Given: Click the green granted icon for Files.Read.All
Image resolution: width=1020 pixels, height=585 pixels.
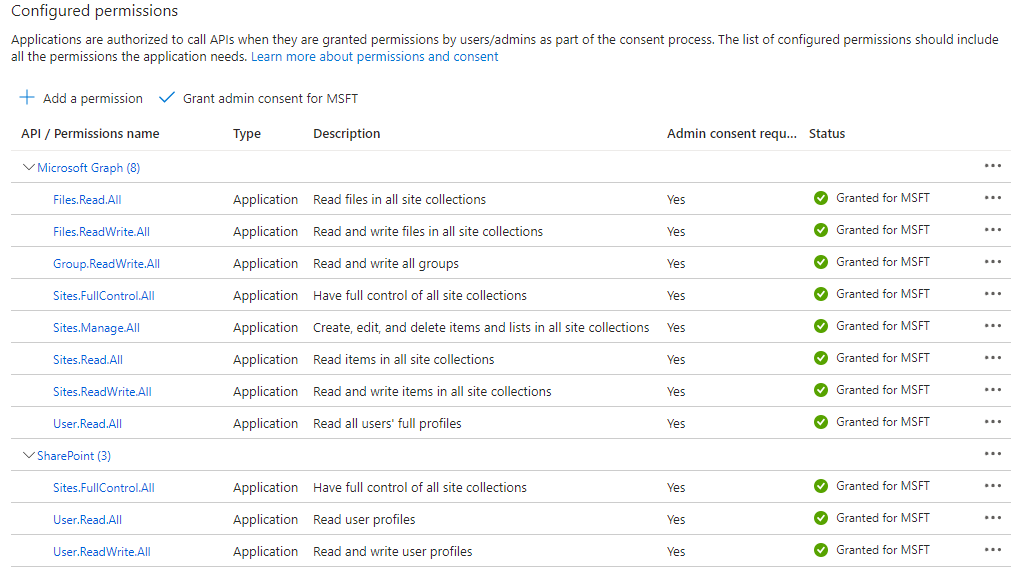Looking at the screenshot, I should [x=820, y=198].
